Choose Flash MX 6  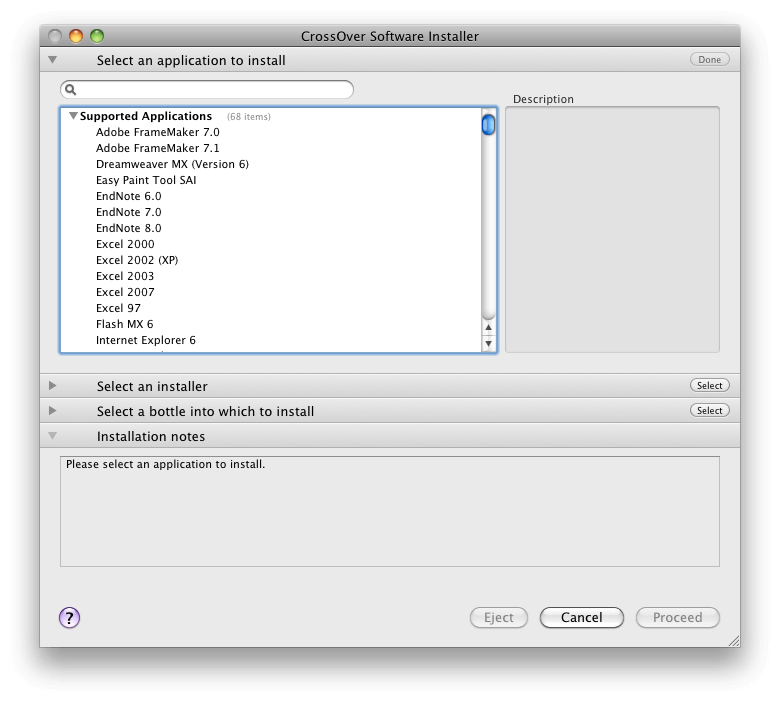(x=124, y=324)
